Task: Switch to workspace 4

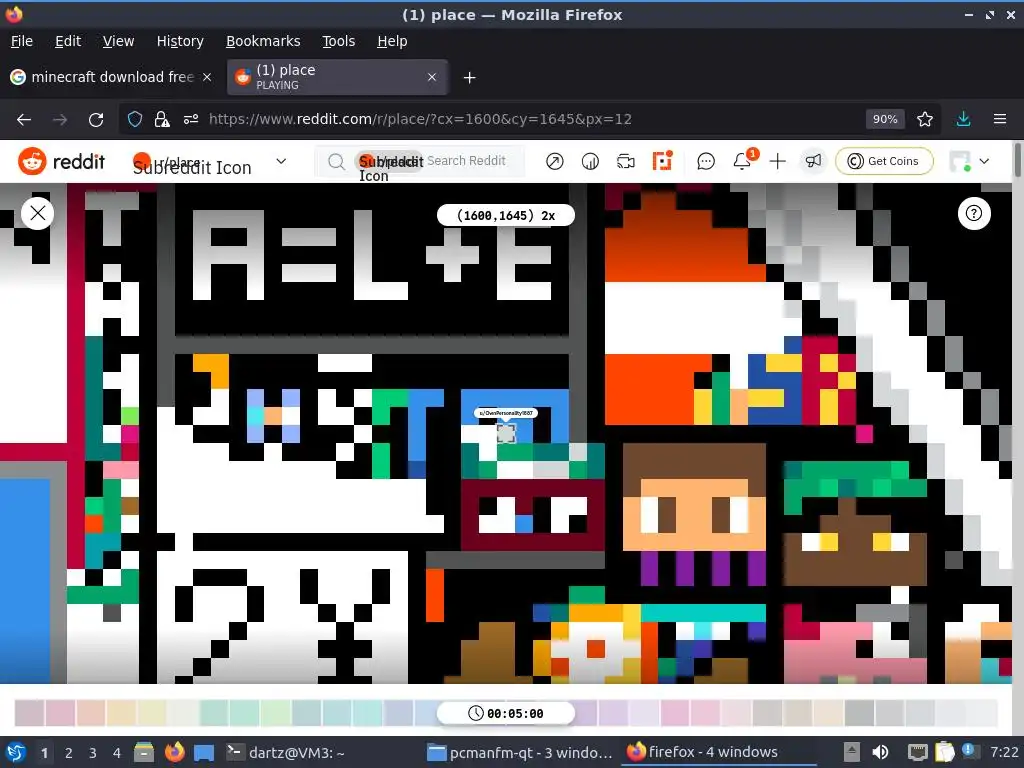Action: 117,753
